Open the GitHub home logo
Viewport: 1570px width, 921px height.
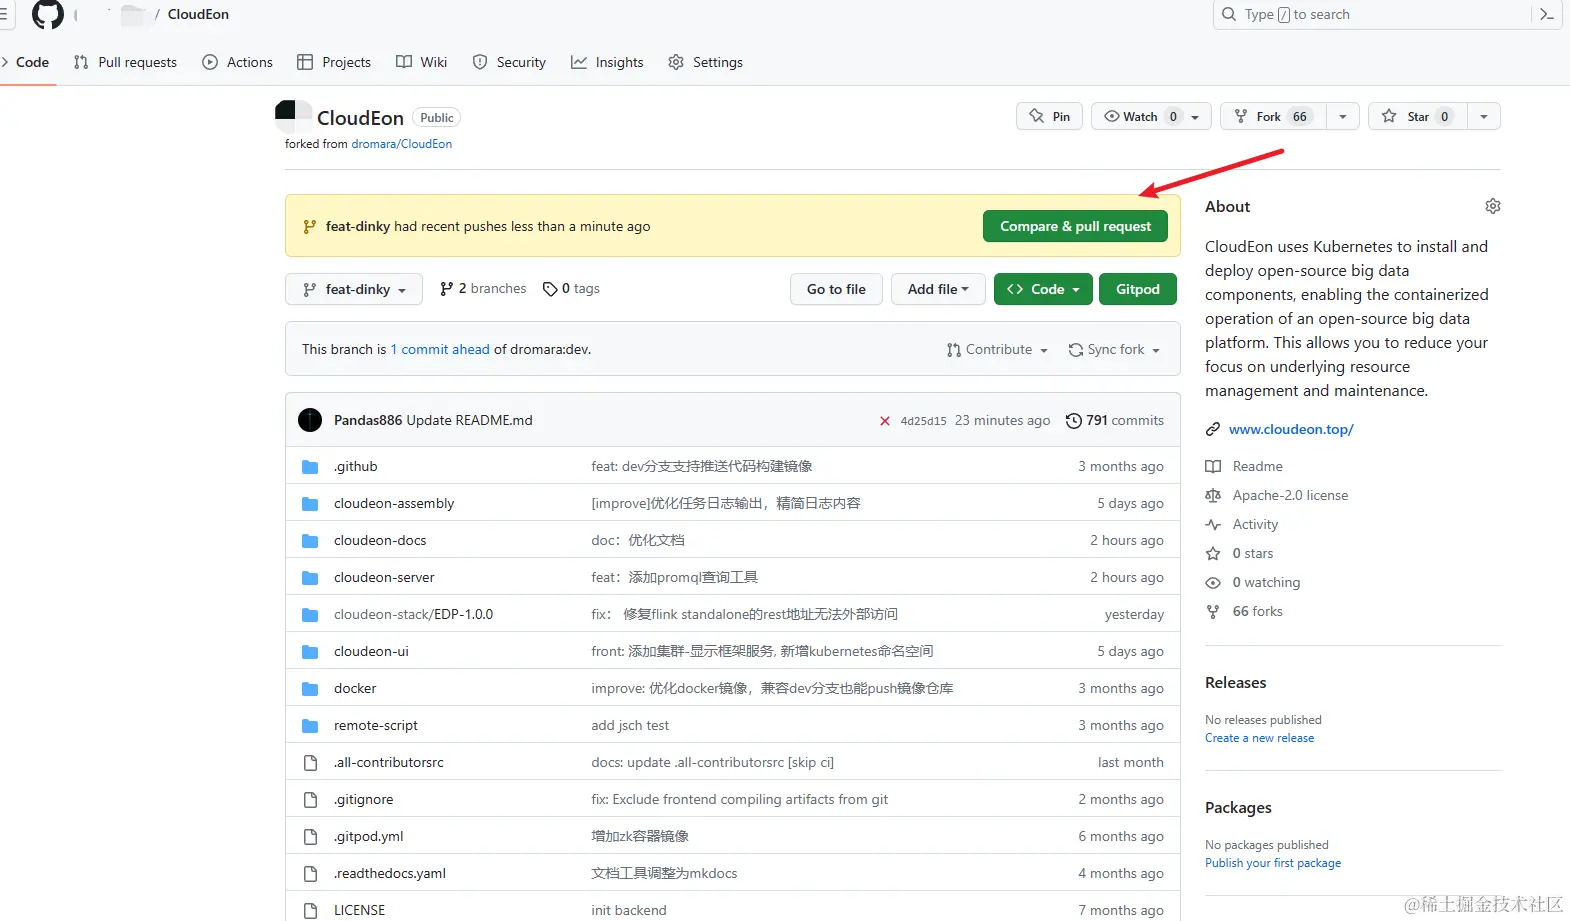click(x=48, y=14)
